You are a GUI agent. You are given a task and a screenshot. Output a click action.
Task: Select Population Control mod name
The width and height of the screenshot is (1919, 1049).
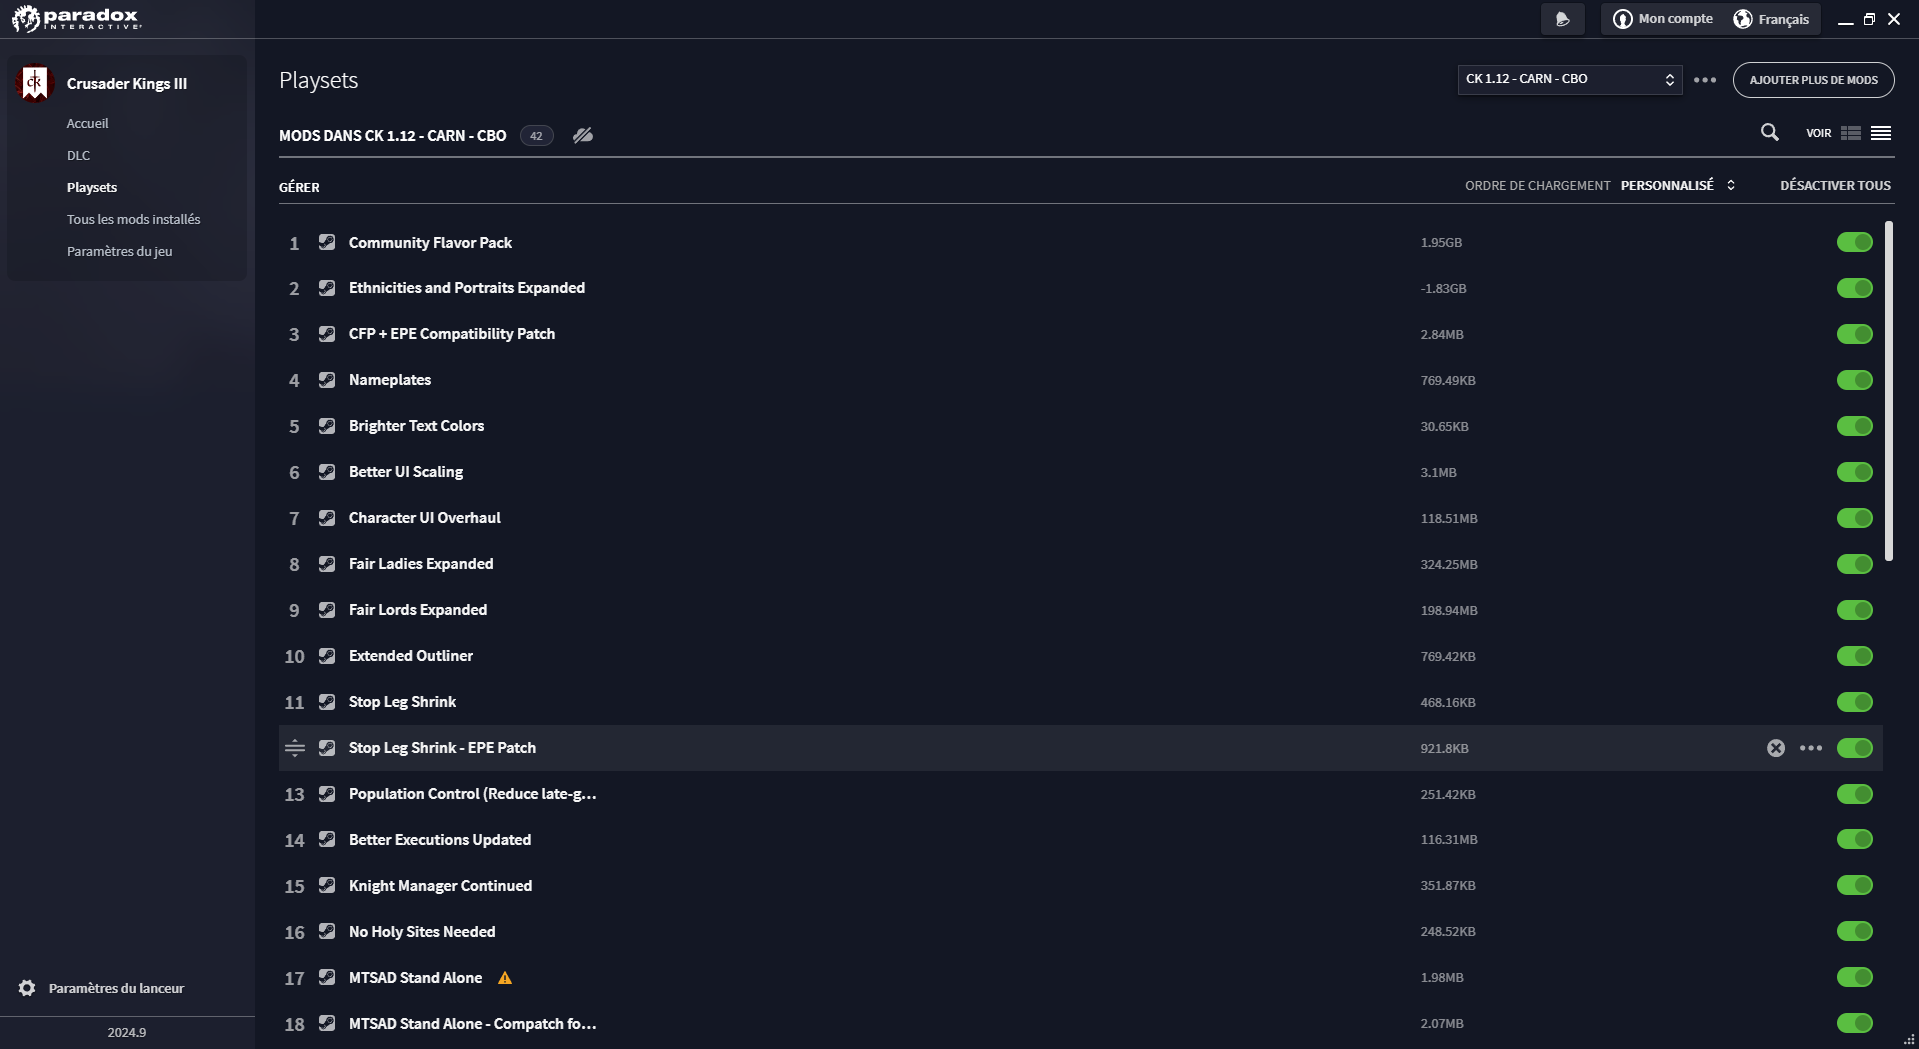(x=472, y=794)
